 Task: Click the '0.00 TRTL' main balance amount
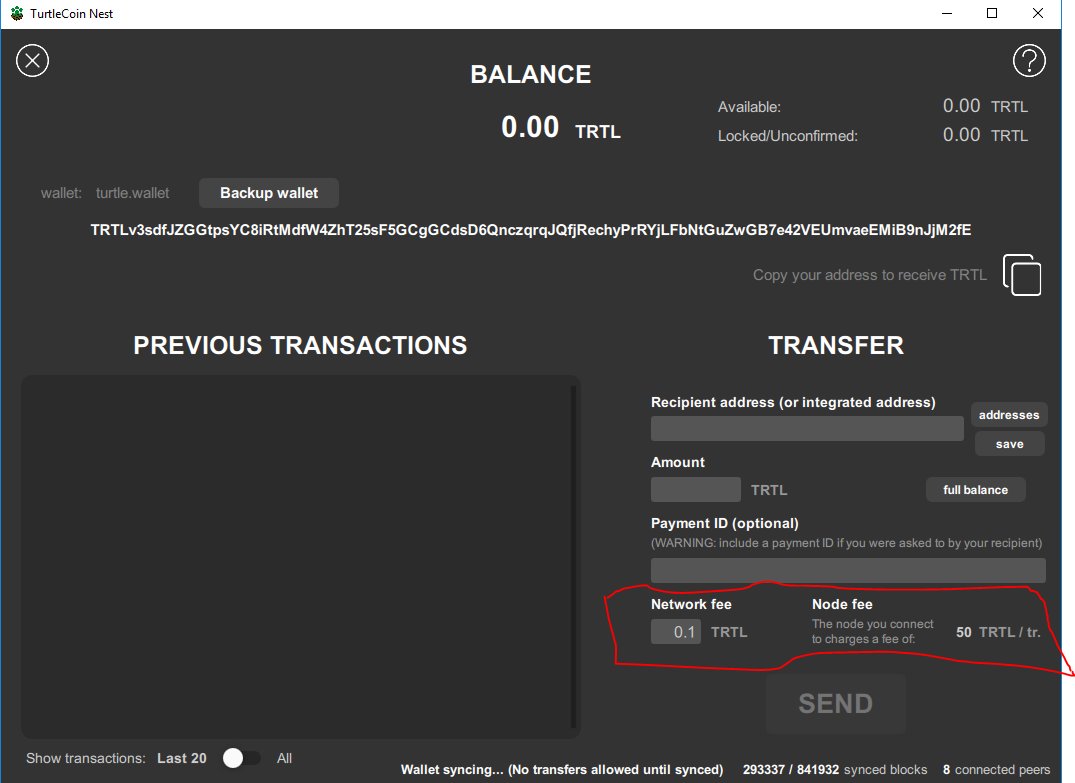tap(561, 128)
